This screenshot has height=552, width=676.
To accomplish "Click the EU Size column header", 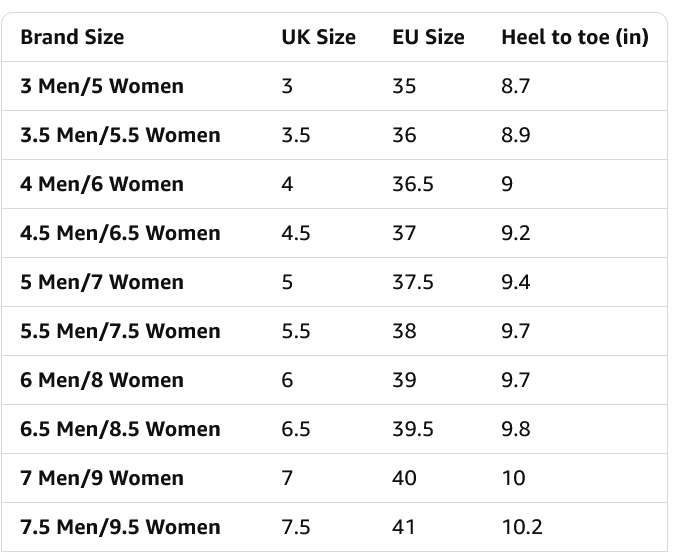I will tap(428, 37).
